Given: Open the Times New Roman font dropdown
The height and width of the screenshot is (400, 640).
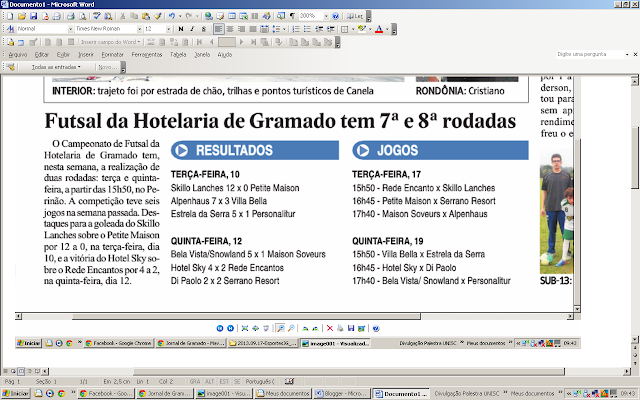Looking at the screenshot, I should pos(139,29).
